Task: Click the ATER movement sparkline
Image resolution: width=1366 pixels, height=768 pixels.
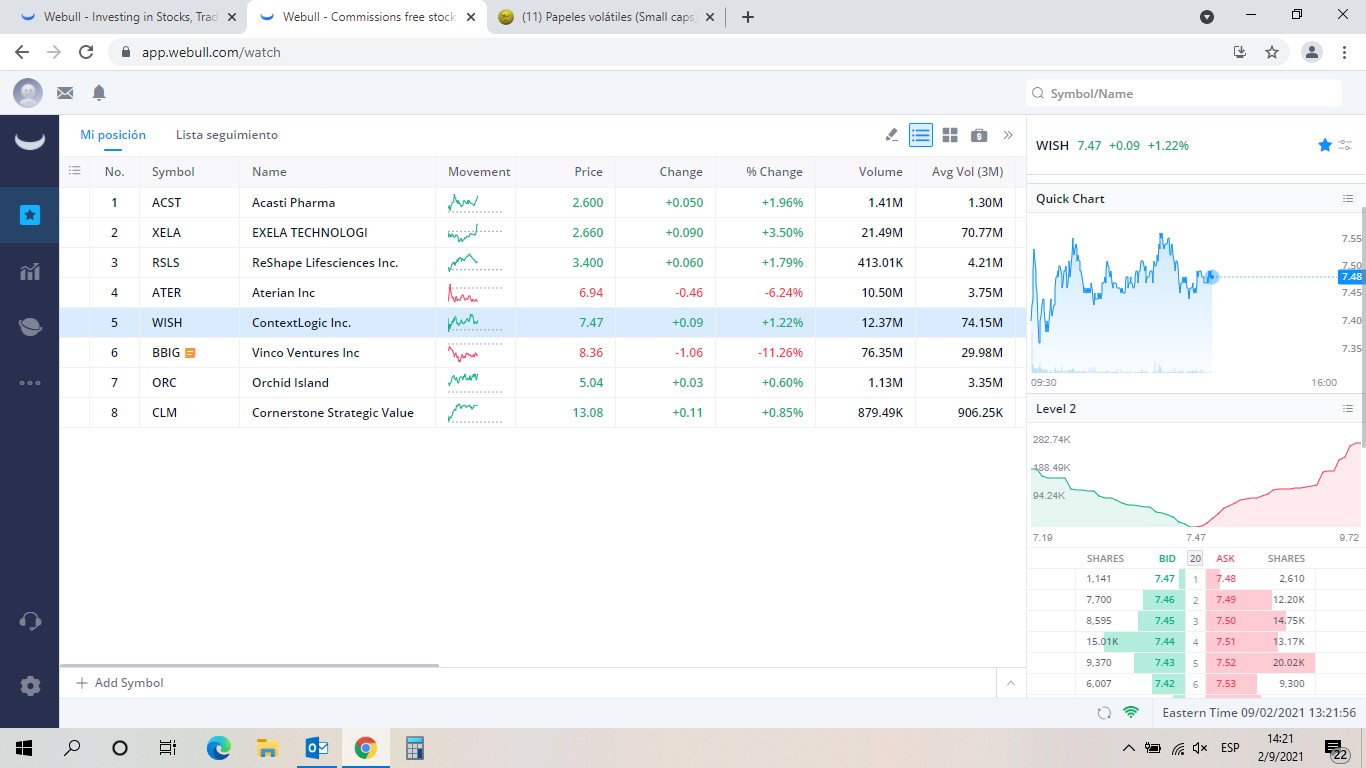Action: [475, 293]
